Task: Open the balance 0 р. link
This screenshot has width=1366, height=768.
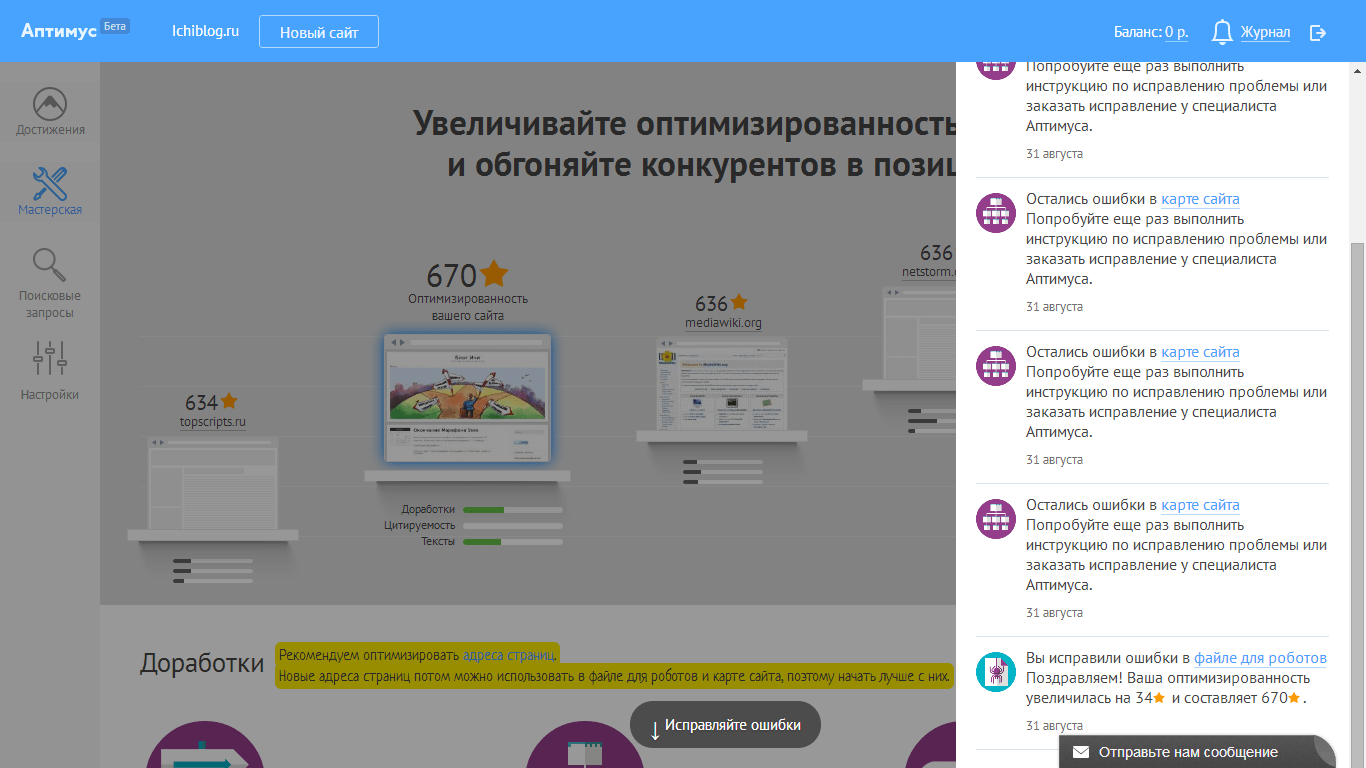Action: tap(1176, 32)
